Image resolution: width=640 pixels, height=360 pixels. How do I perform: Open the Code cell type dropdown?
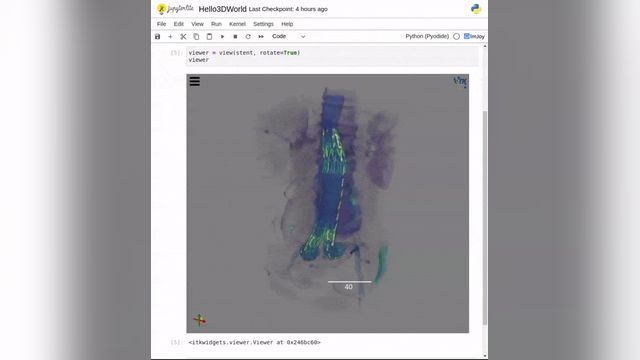[x=289, y=36]
